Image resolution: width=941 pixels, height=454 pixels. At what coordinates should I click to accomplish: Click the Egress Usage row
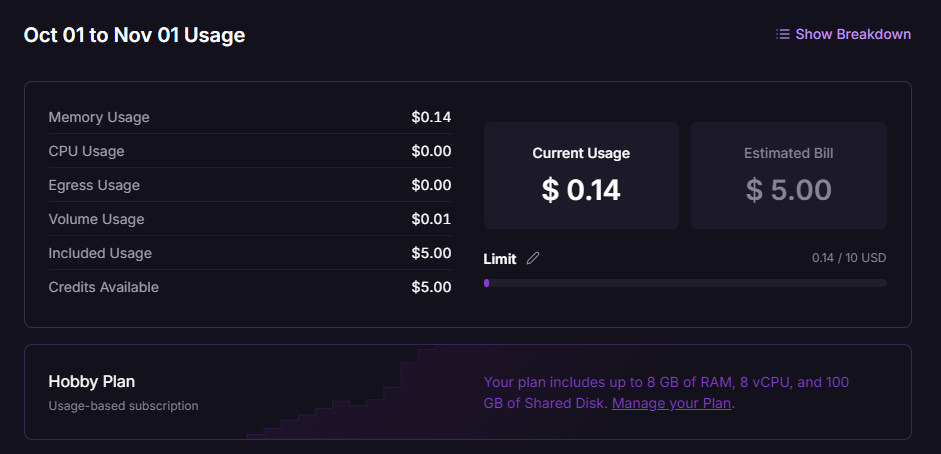pos(250,185)
